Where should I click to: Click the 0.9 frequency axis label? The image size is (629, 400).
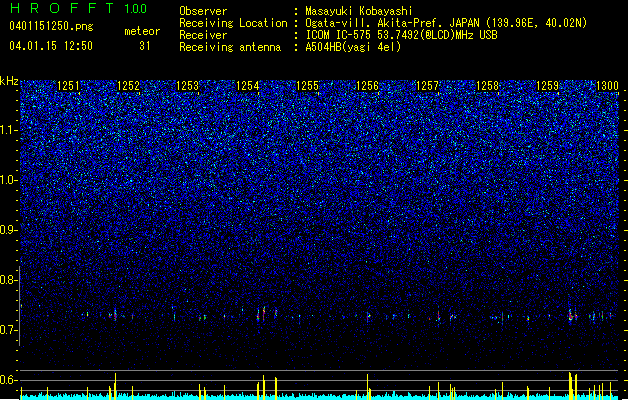pos(9,230)
